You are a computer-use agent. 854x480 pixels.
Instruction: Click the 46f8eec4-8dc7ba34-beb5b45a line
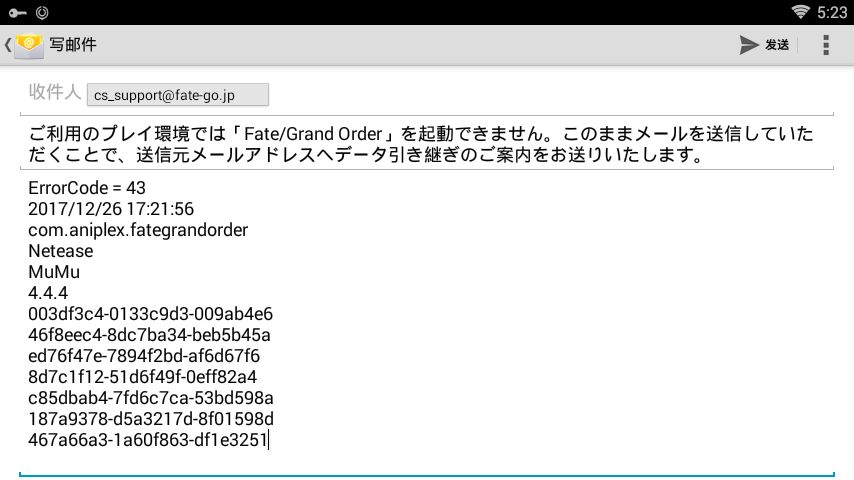click(x=149, y=335)
